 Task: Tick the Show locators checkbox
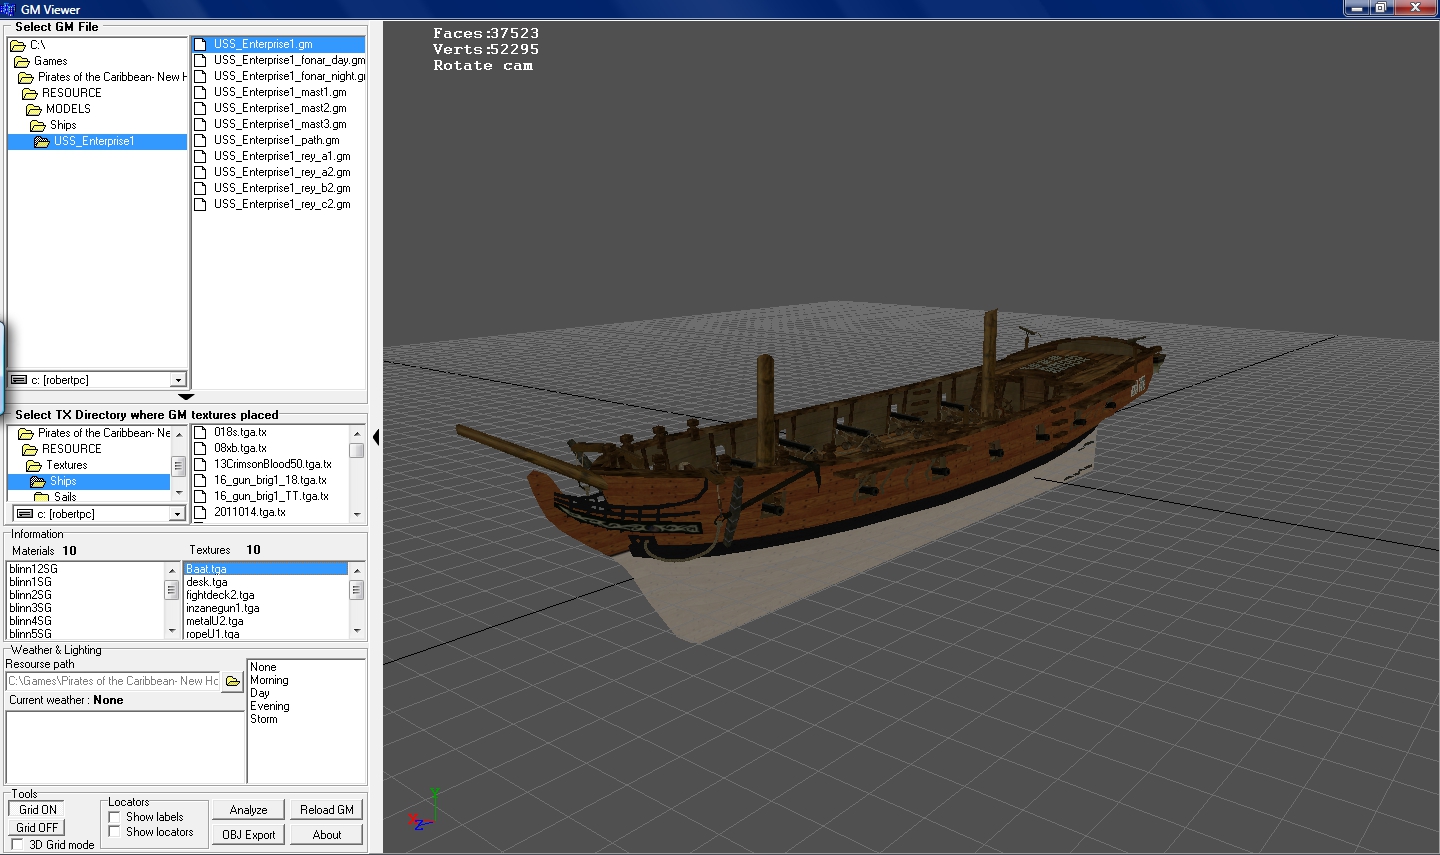pyautogui.click(x=114, y=832)
